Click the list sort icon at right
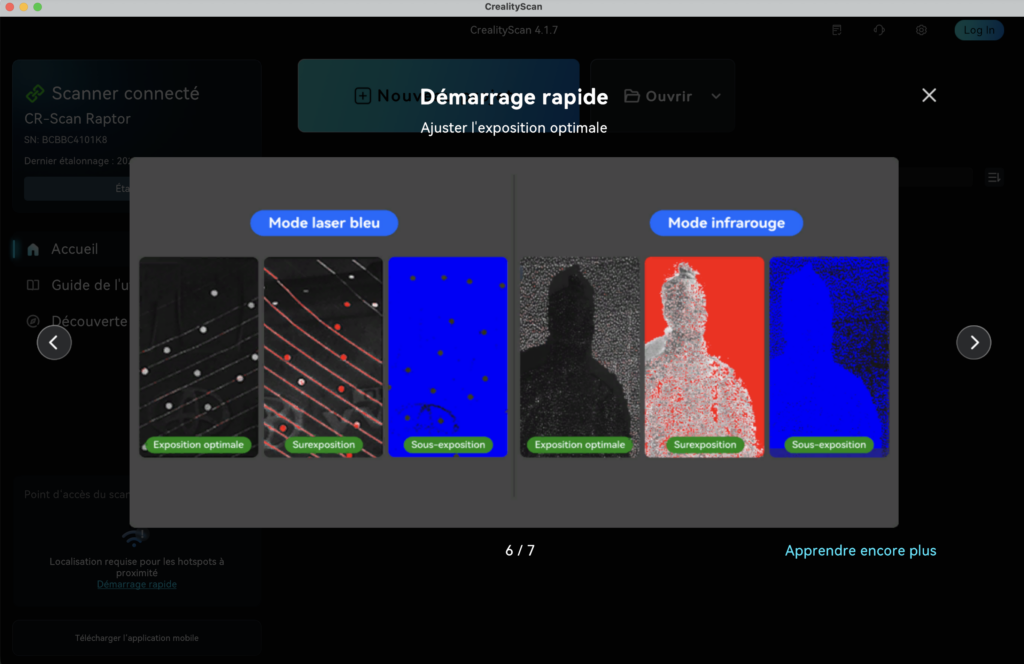Image resolution: width=1024 pixels, height=664 pixels. (x=993, y=178)
